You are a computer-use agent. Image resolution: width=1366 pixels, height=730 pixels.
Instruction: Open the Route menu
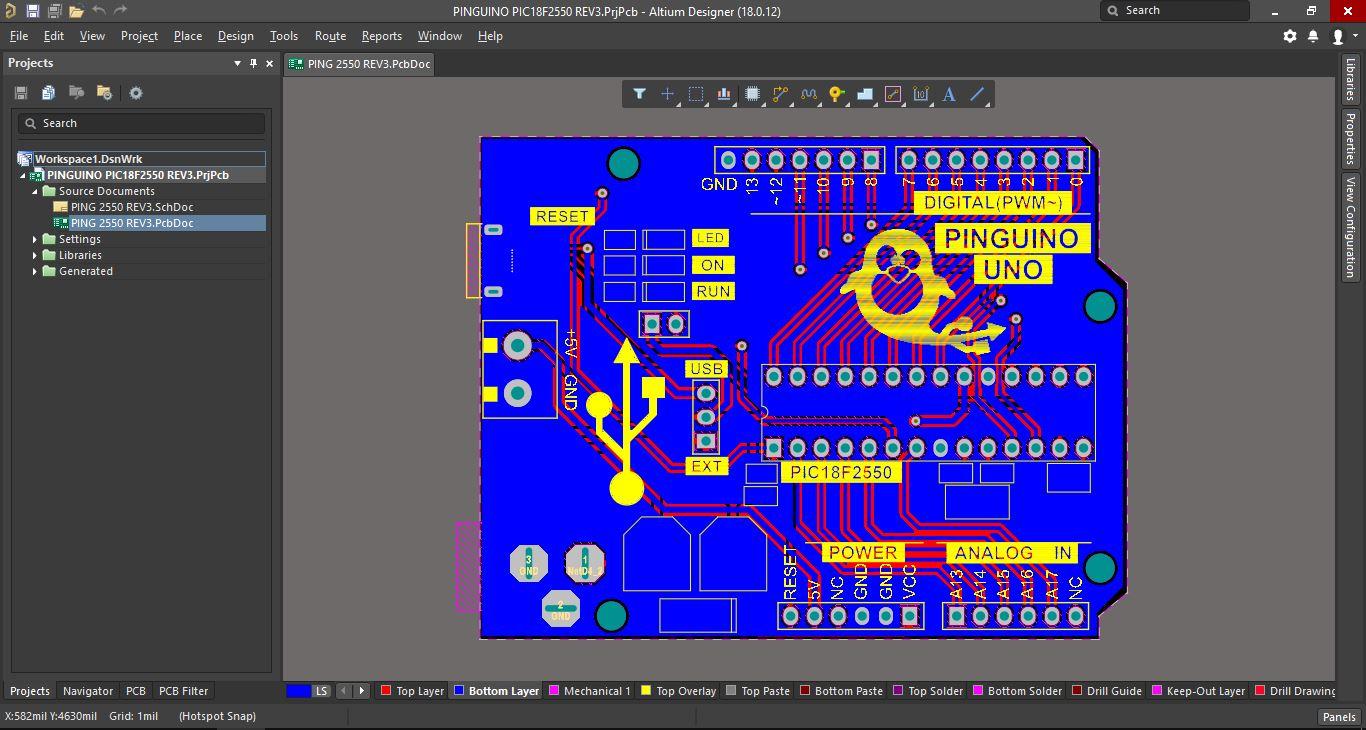point(330,36)
